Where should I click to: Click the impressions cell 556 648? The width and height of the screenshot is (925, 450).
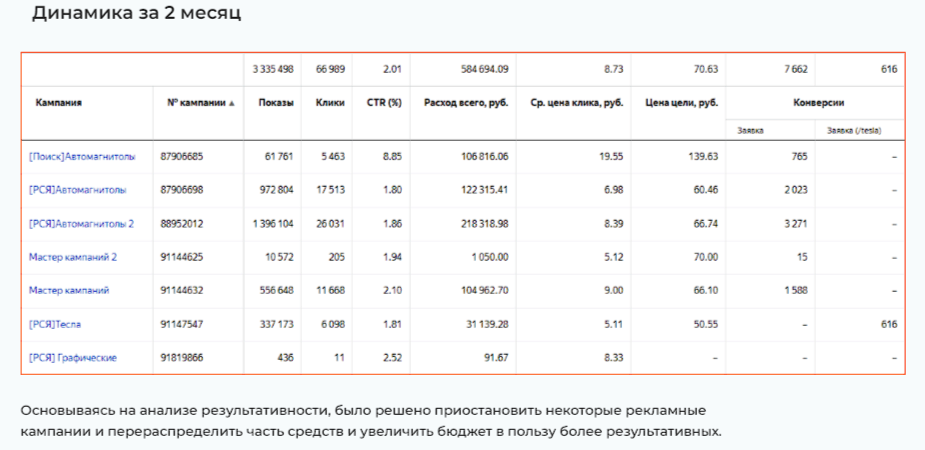coord(276,290)
